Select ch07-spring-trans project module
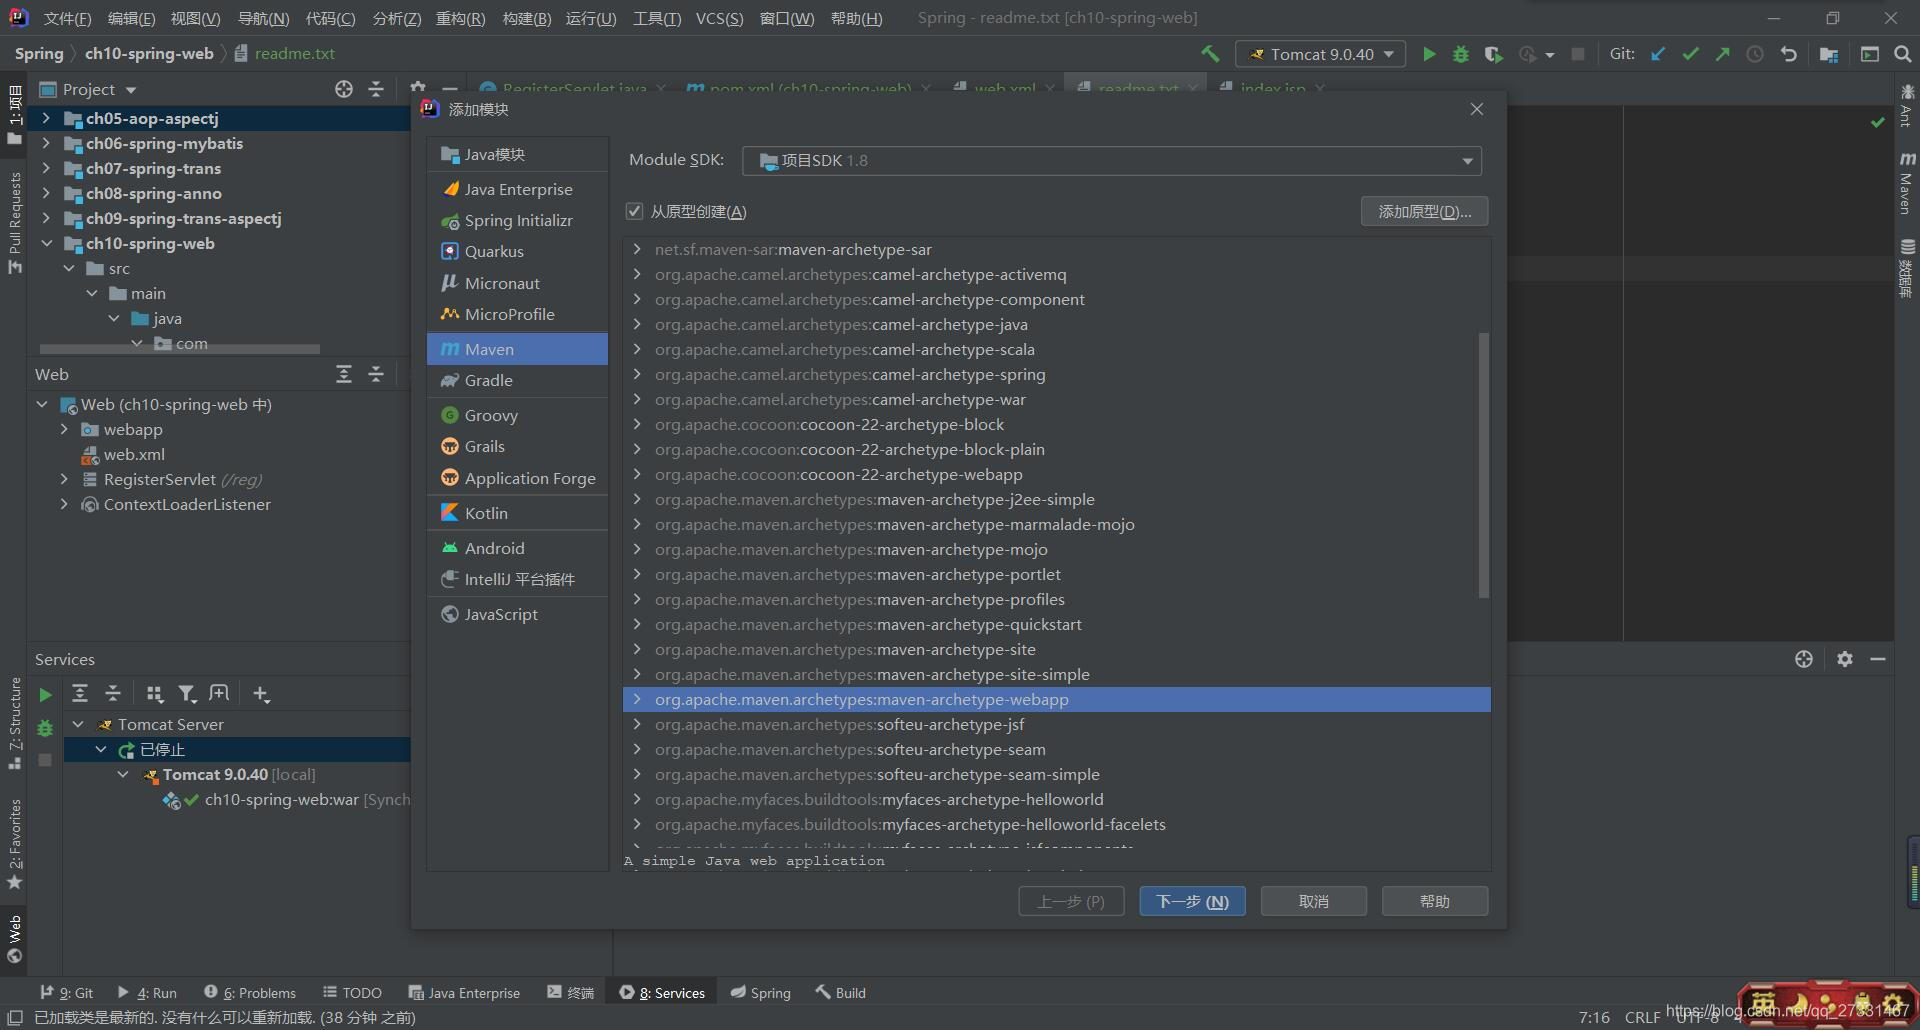Image resolution: width=1920 pixels, height=1030 pixels. (x=153, y=168)
